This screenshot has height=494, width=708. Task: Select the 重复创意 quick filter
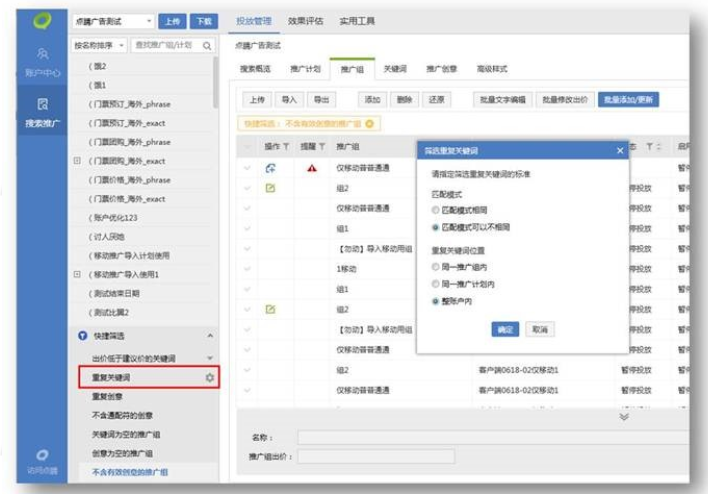(107, 396)
